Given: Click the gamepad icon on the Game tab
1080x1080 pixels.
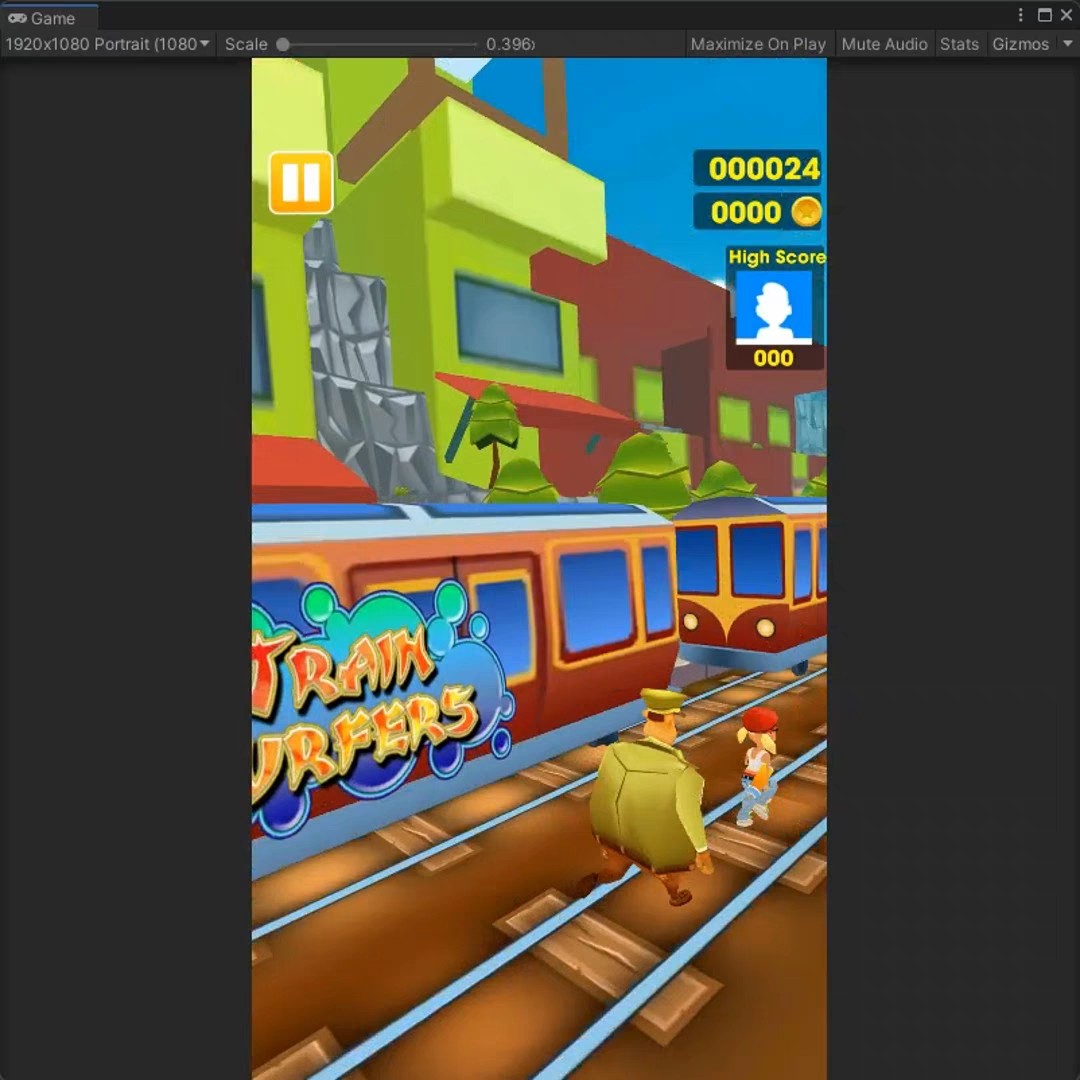Looking at the screenshot, I should 16,17.
